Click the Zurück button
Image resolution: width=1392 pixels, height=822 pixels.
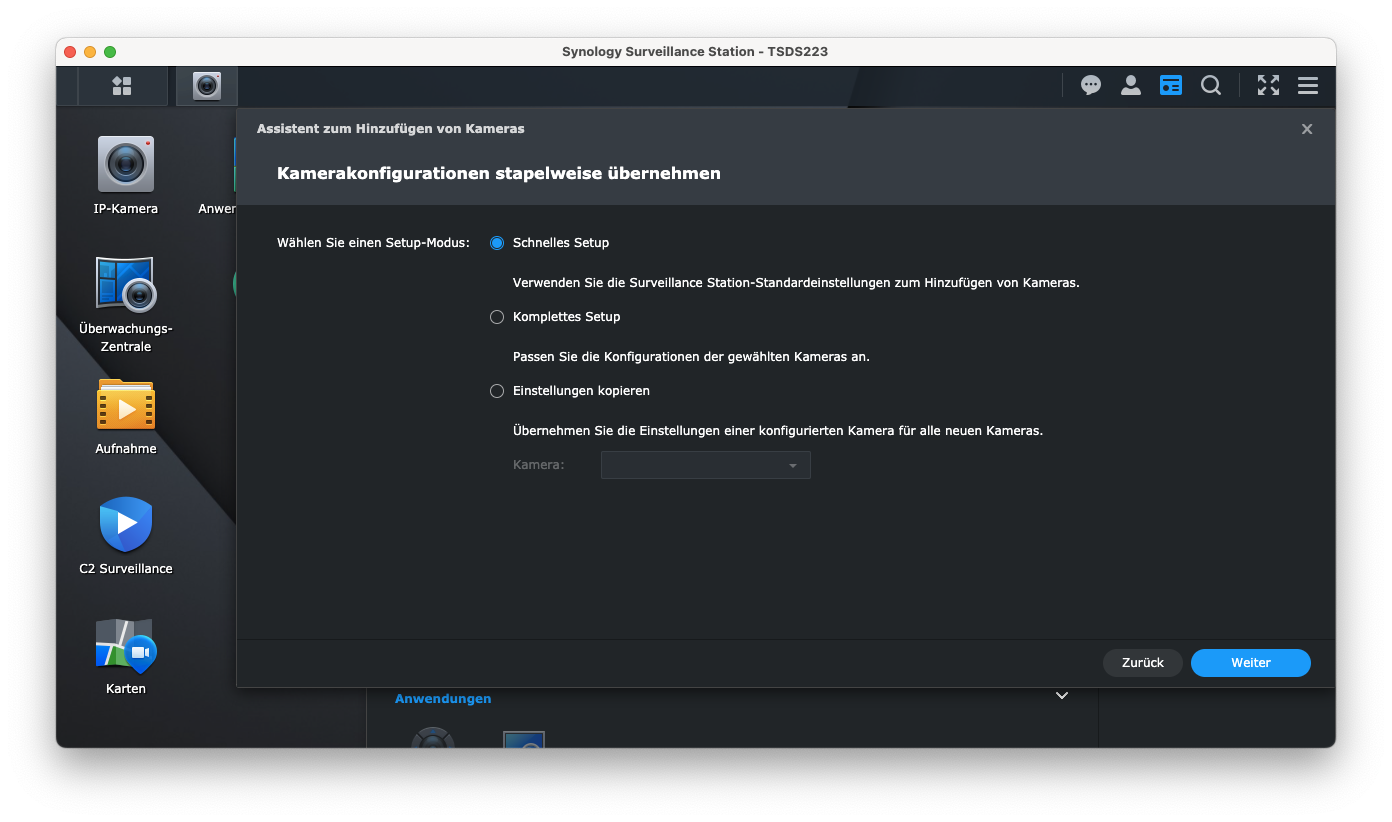point(1142,663)
